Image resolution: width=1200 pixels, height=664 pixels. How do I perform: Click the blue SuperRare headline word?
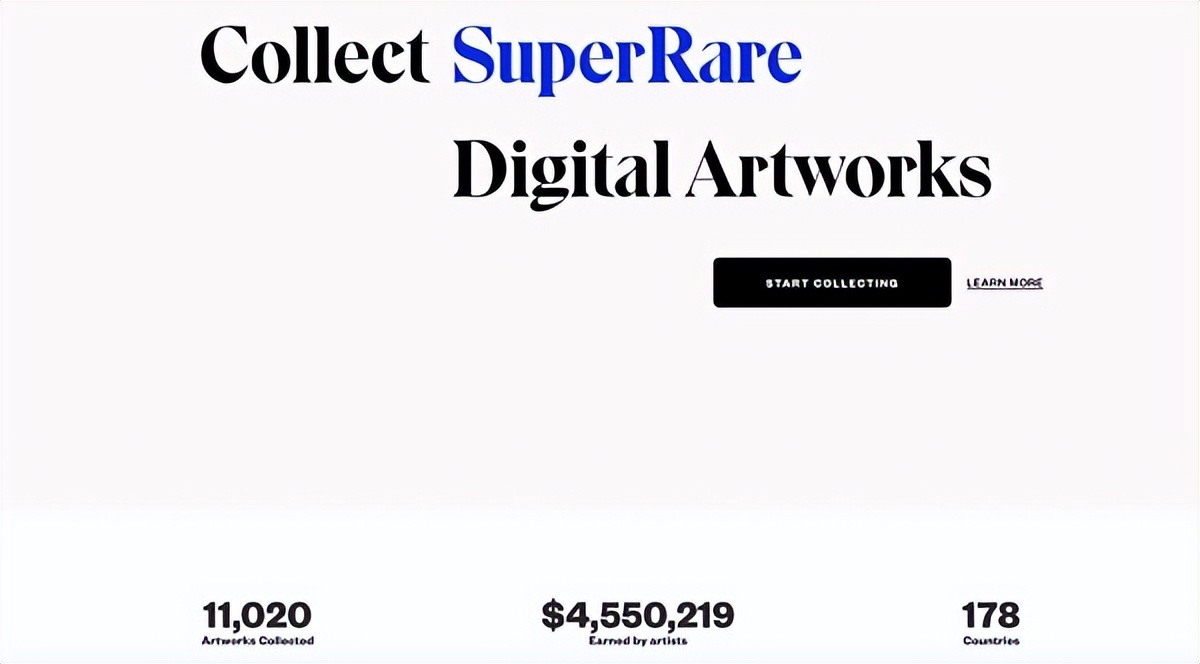tap(627, 58)
